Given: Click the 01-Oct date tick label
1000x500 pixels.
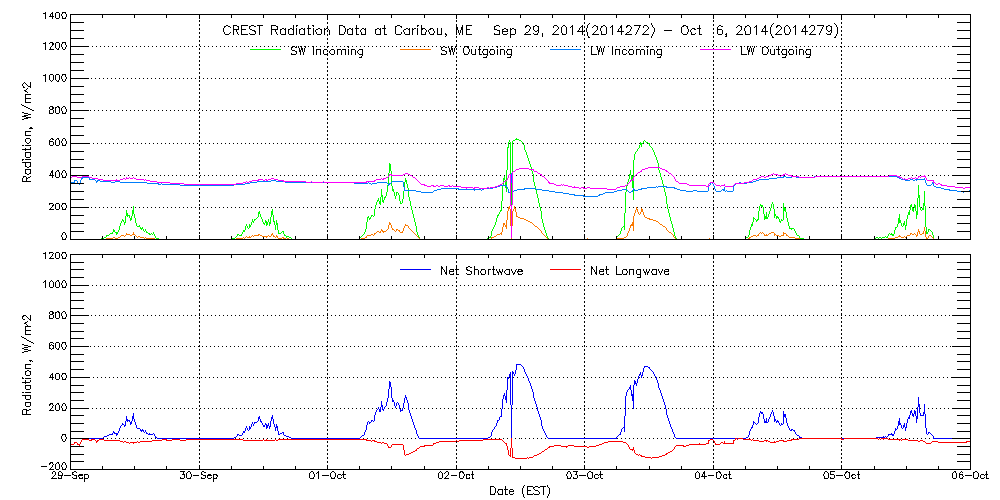Looking at the screenshot, I should pos(328,477).
